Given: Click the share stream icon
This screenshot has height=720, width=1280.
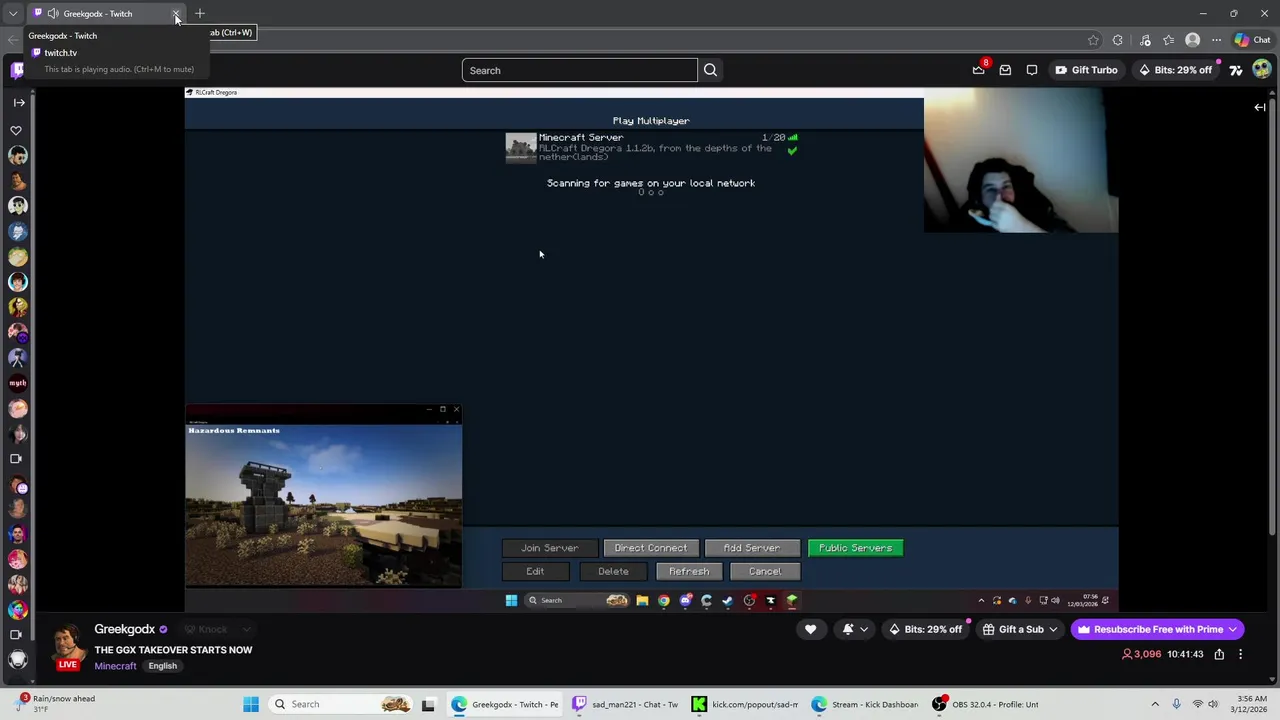Looking at the screenshot, I should pyautogui.click(x=1219, y=654).
